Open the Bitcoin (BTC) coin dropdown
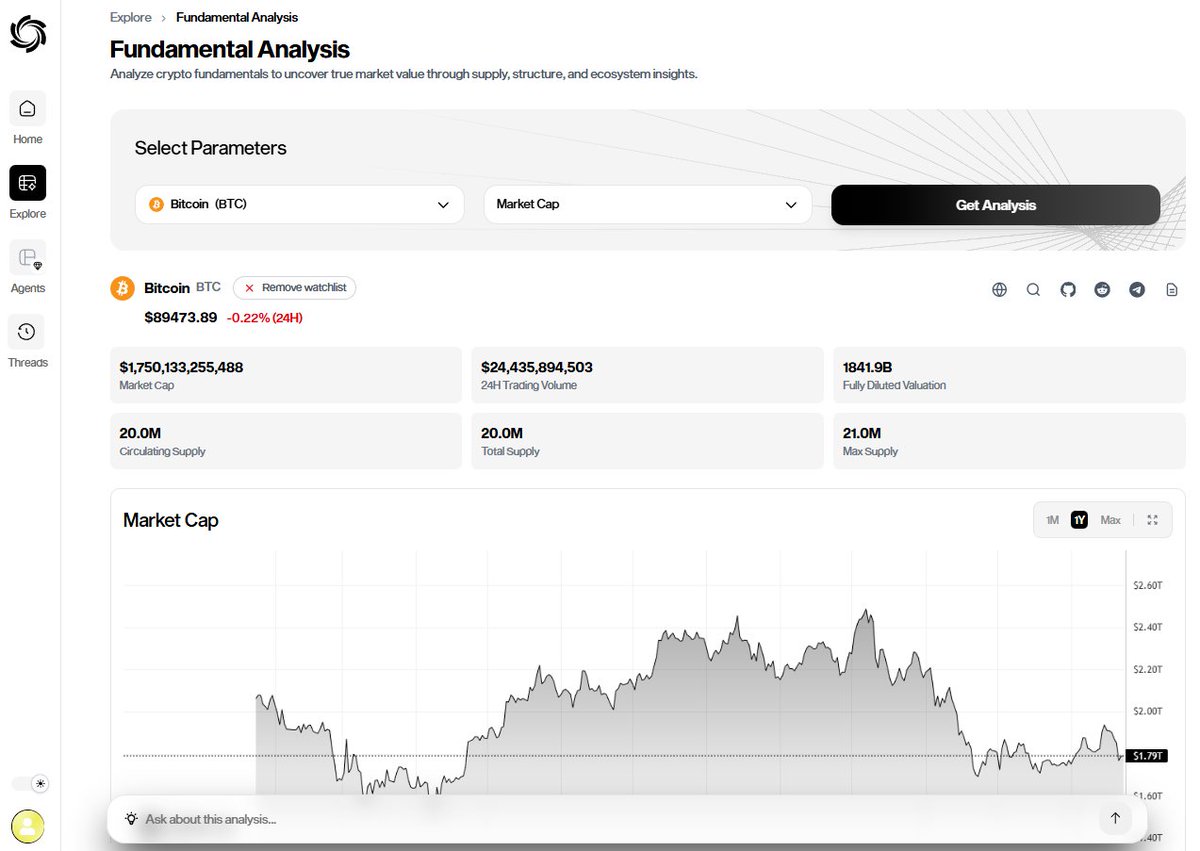This screenshot has width=1200, height=851. tap(300, 204)
